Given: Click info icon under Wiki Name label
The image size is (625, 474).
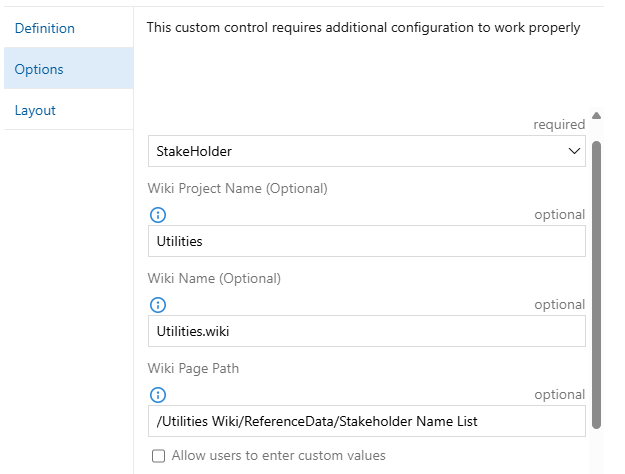Looking at the screenshot, I should [x=157, y=304].
